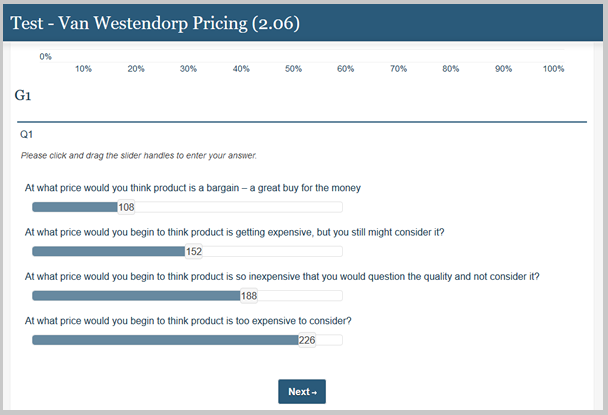Click the Q1 question label
608x415 pixels.
(26, 134)
